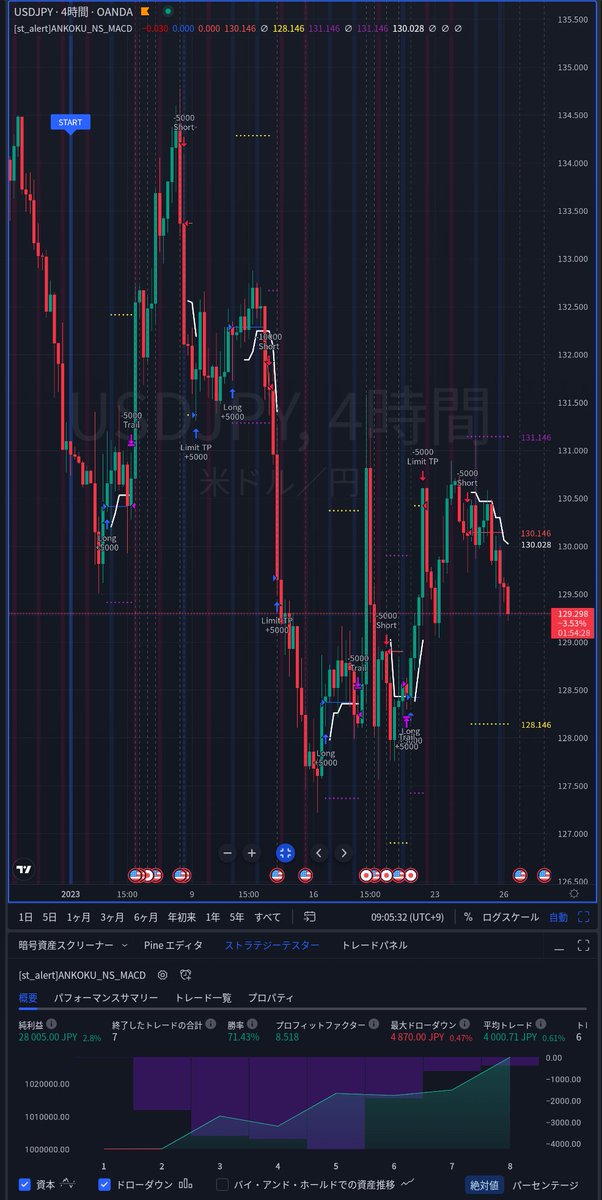Viewport: 602px width, 1200px height.
Task: Move chart left with the left arrow
Action: (x=319, y=853)
